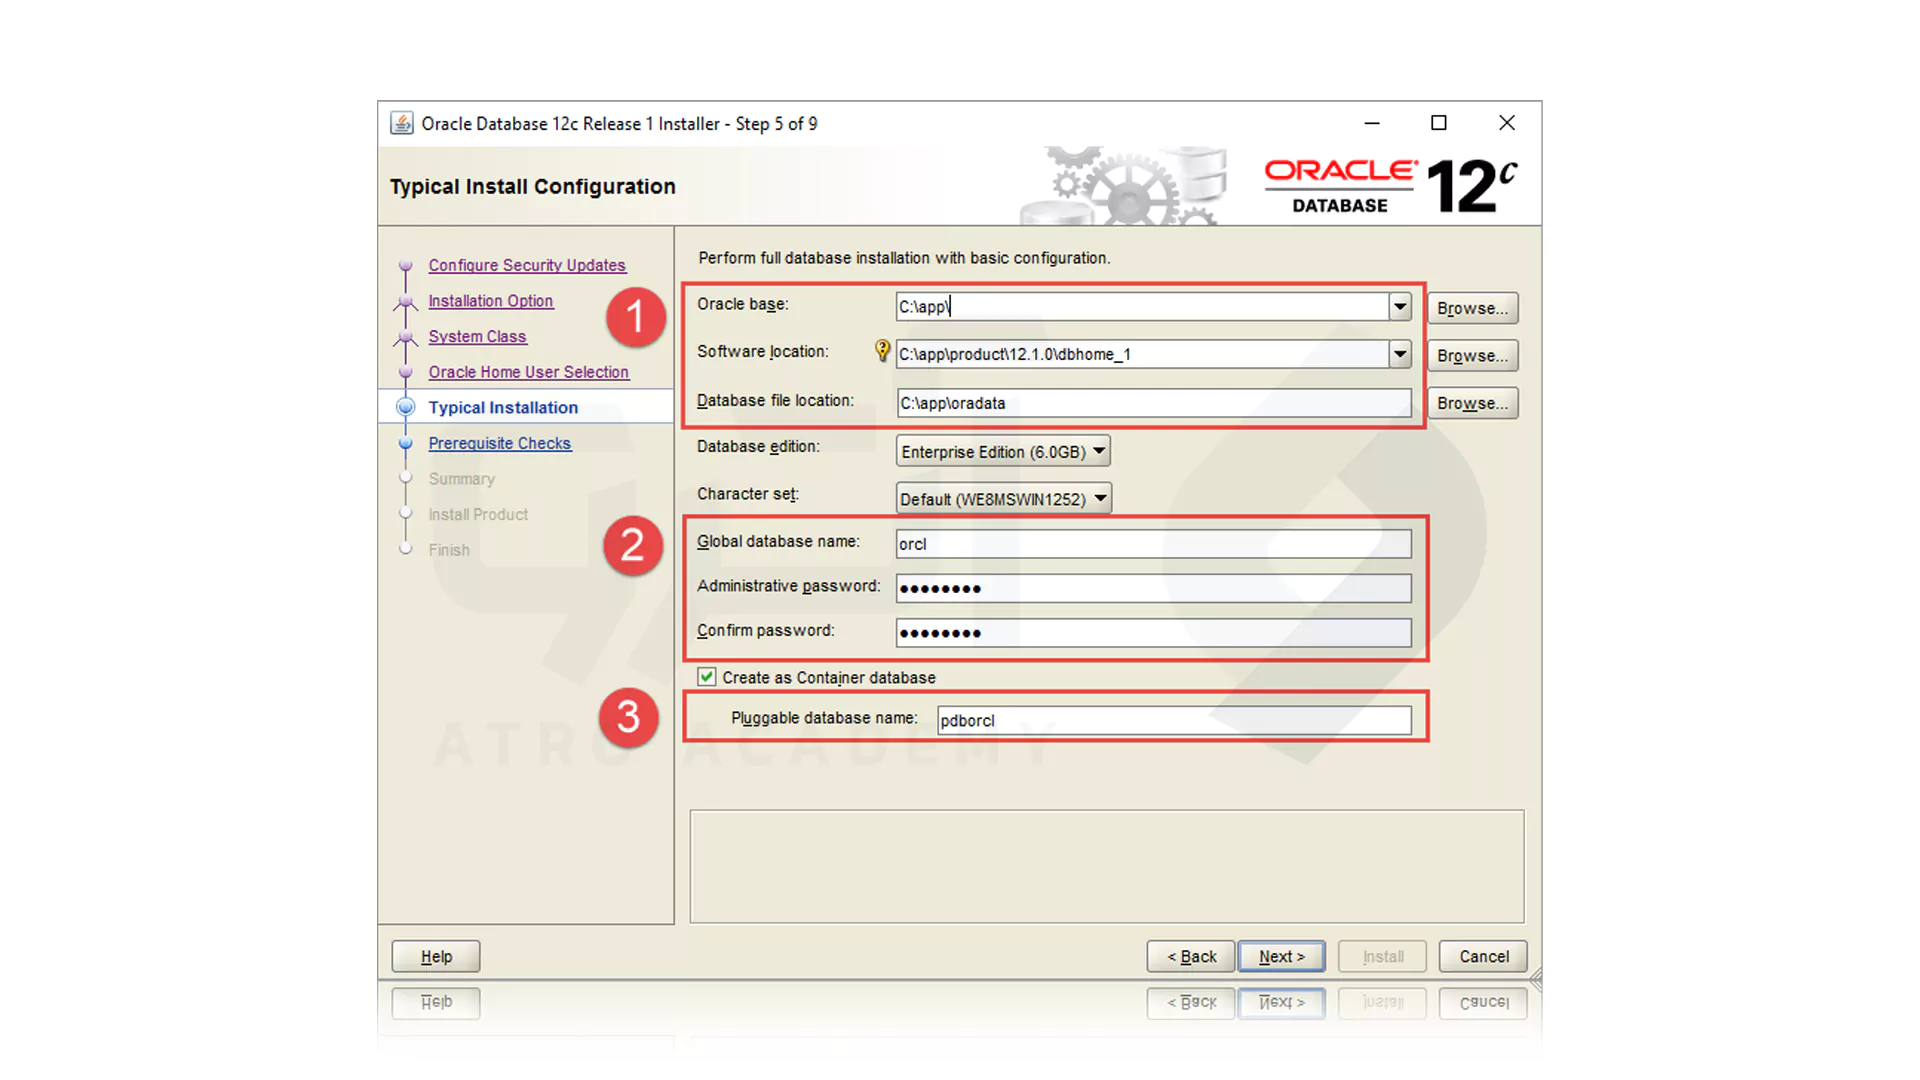Disable Create as Container database
Image resolution: width=1920 pixels, height=1080 pixels.
(707, 677)
